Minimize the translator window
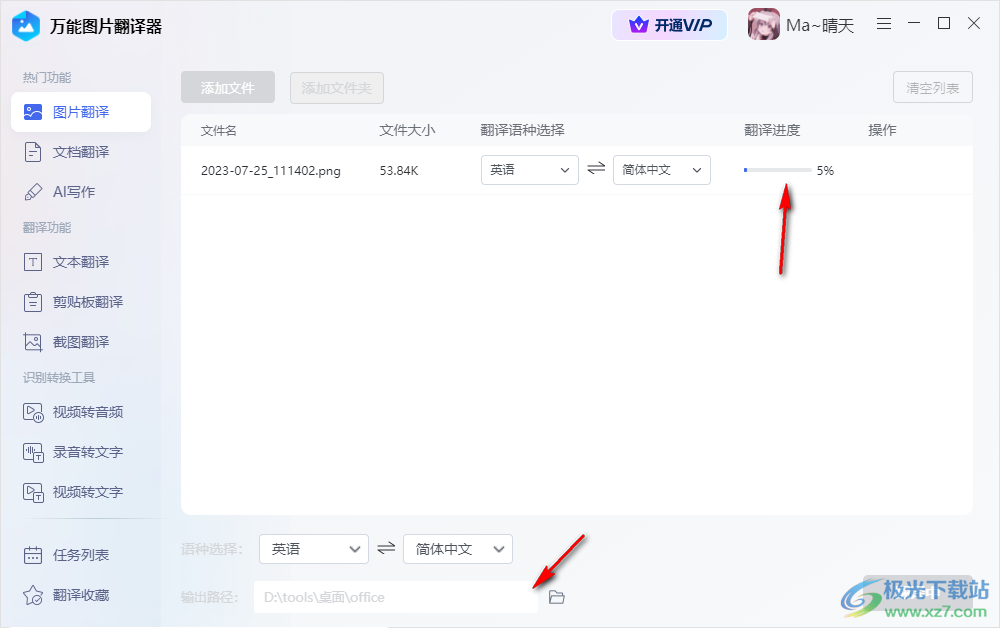 [914, 24]
